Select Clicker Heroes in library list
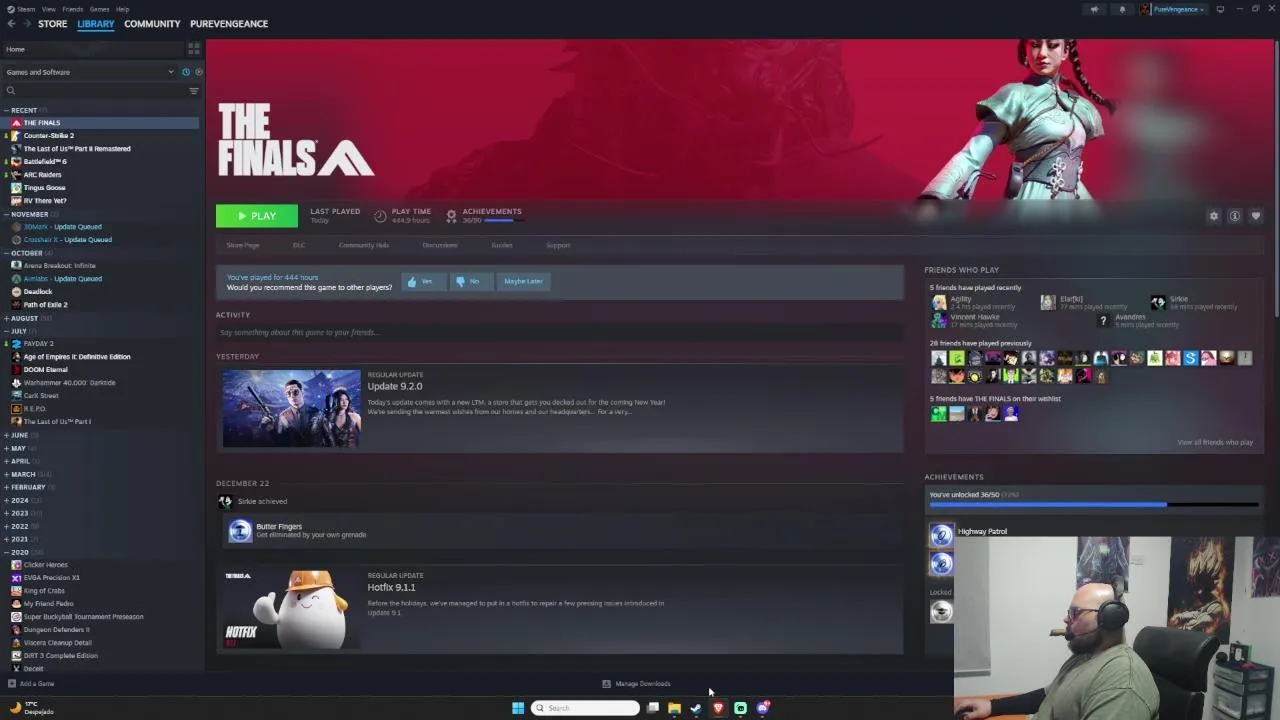This screenshot has width=1280, height=720. coord(45,565)
